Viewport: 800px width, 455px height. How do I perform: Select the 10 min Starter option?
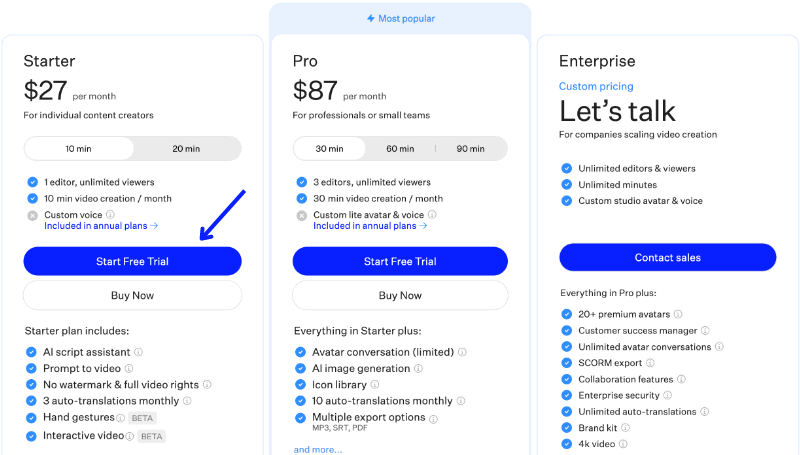click(x=78, y=149)
